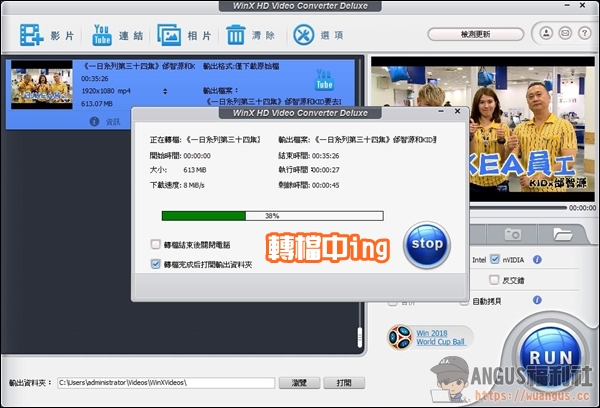Toggle the auto copy (自動拷貝) checkbox

click(x=464, y=302)
